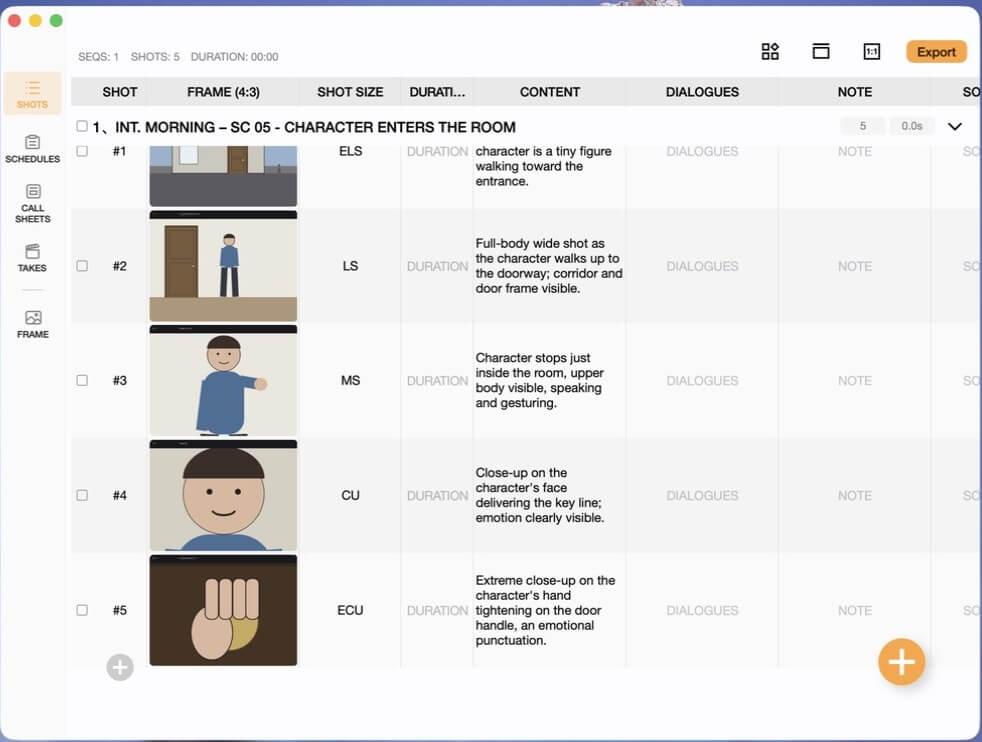Image resolution: width=982 pixels, height=742 pixels.
Task: Open the Shots sidebar panel
Action: tap(33, 94)
